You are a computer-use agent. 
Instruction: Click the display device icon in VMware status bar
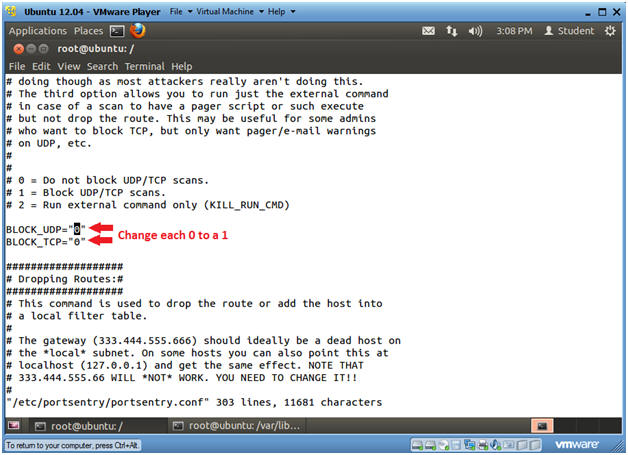coord(509,445)
